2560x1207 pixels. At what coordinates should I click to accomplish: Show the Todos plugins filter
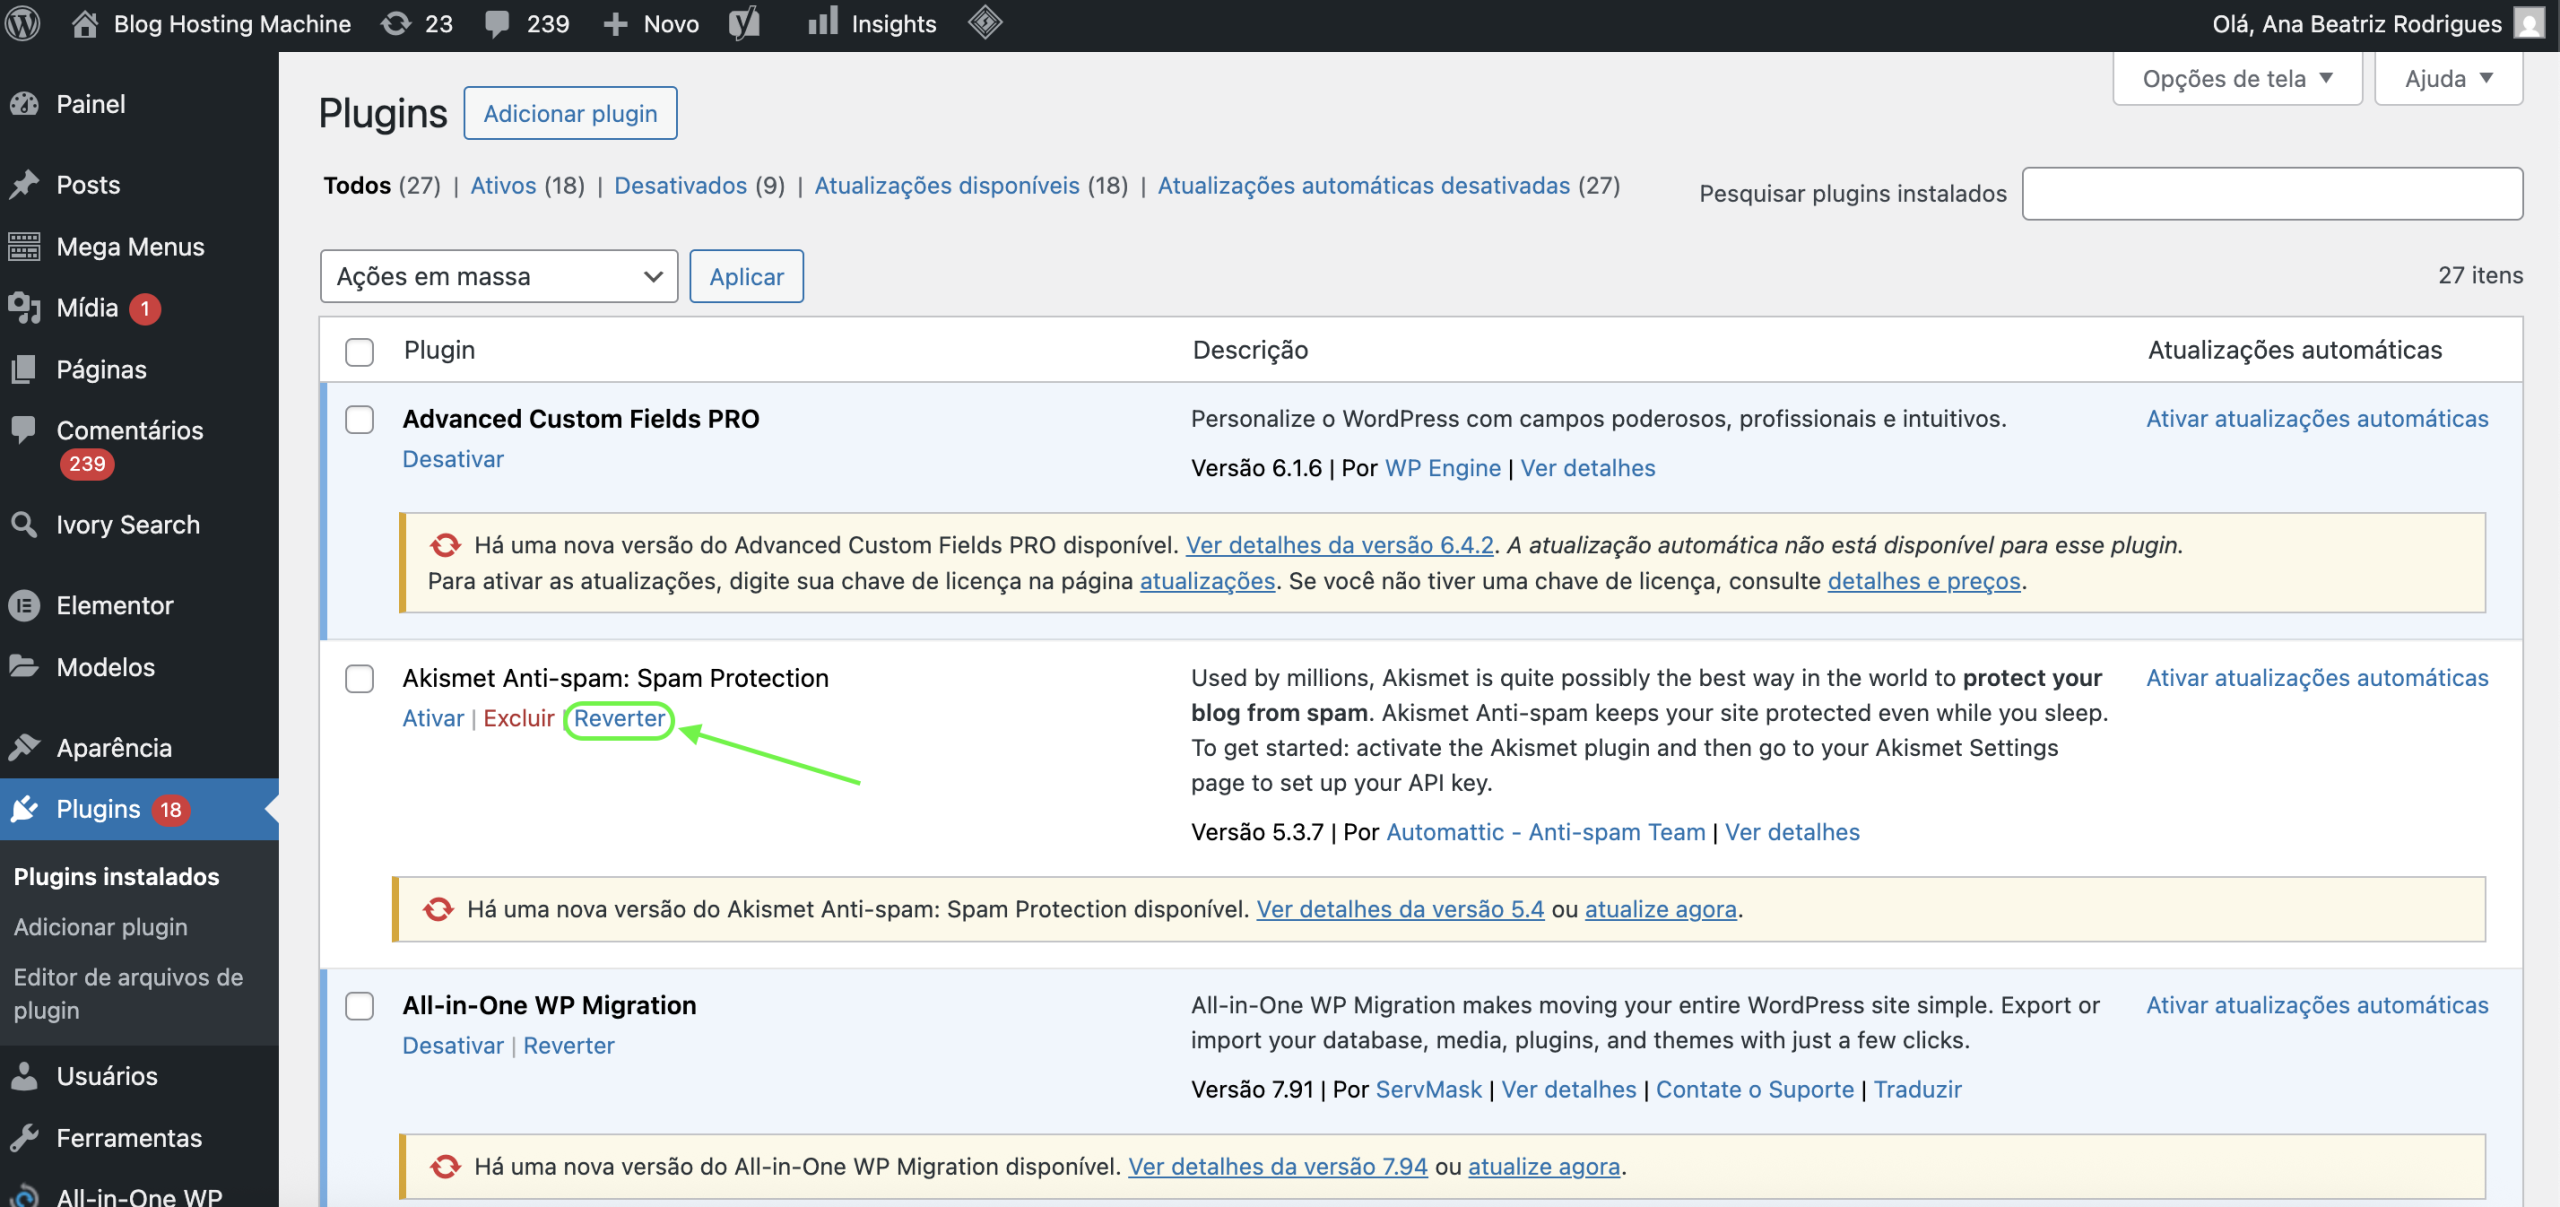pos(357,185)
